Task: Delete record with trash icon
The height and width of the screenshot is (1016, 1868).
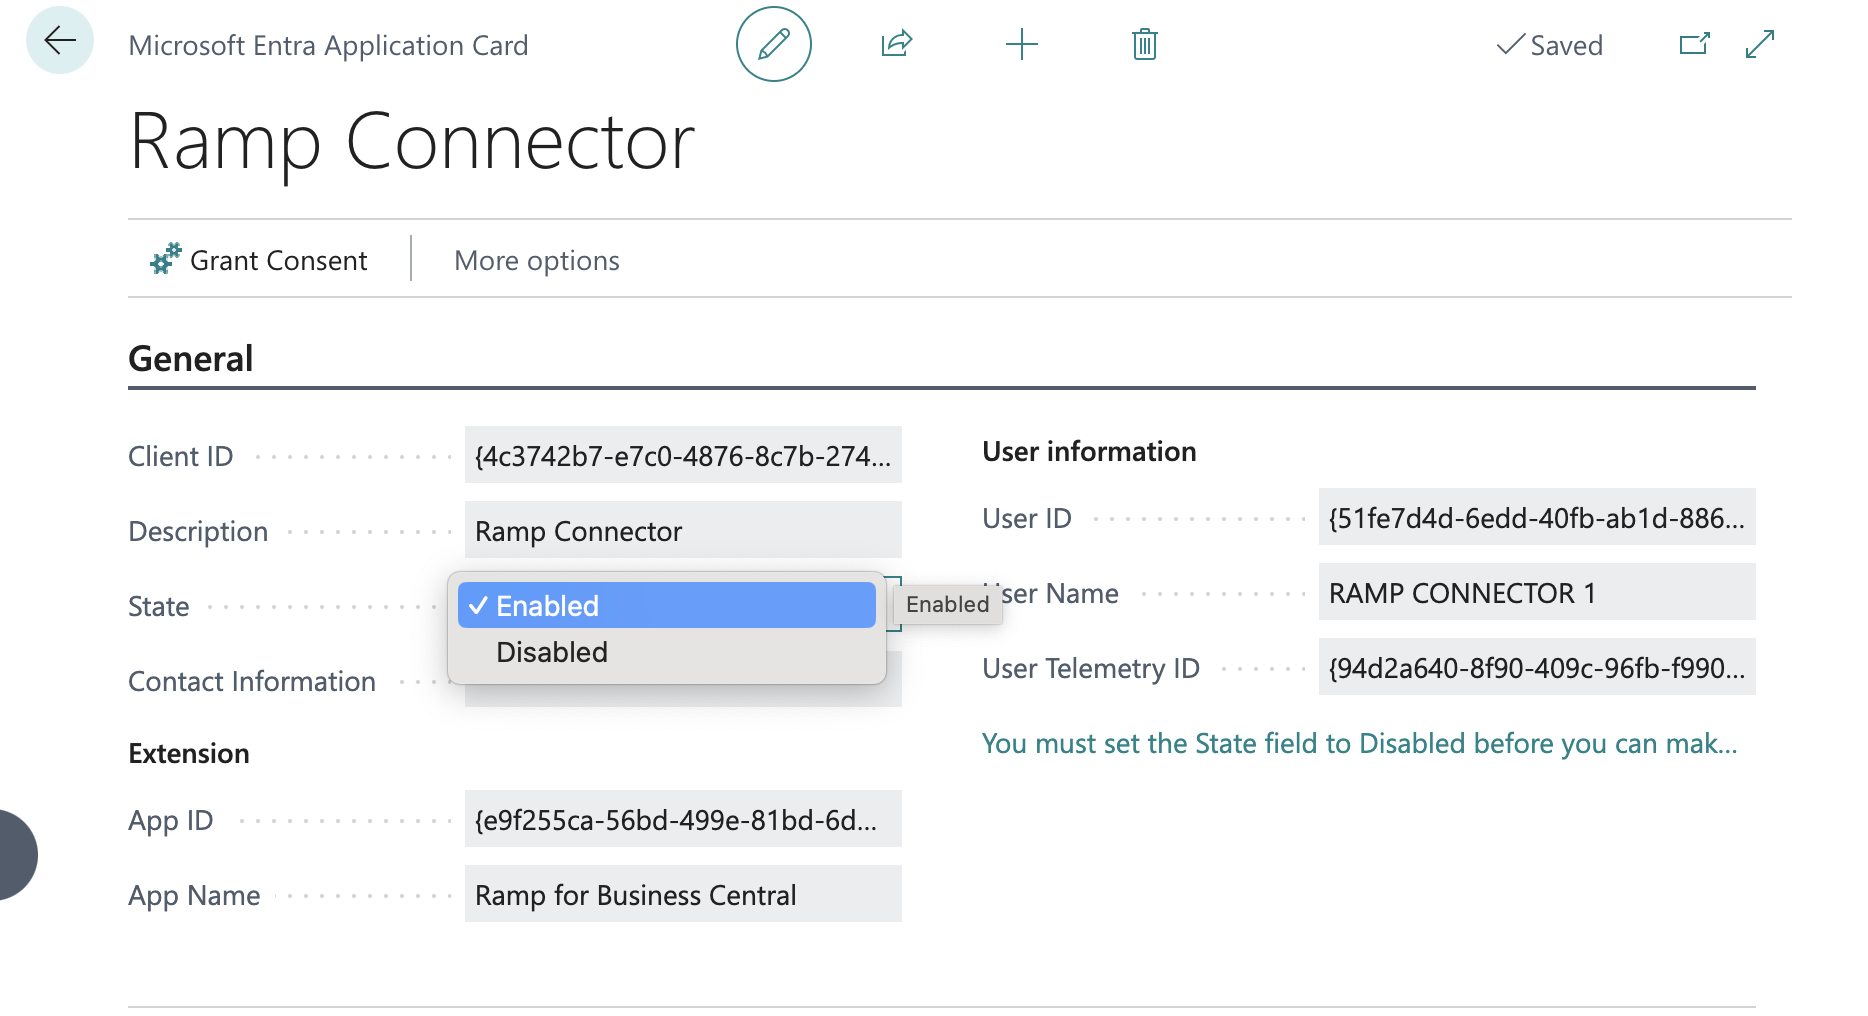Action: pos(1145,44)
